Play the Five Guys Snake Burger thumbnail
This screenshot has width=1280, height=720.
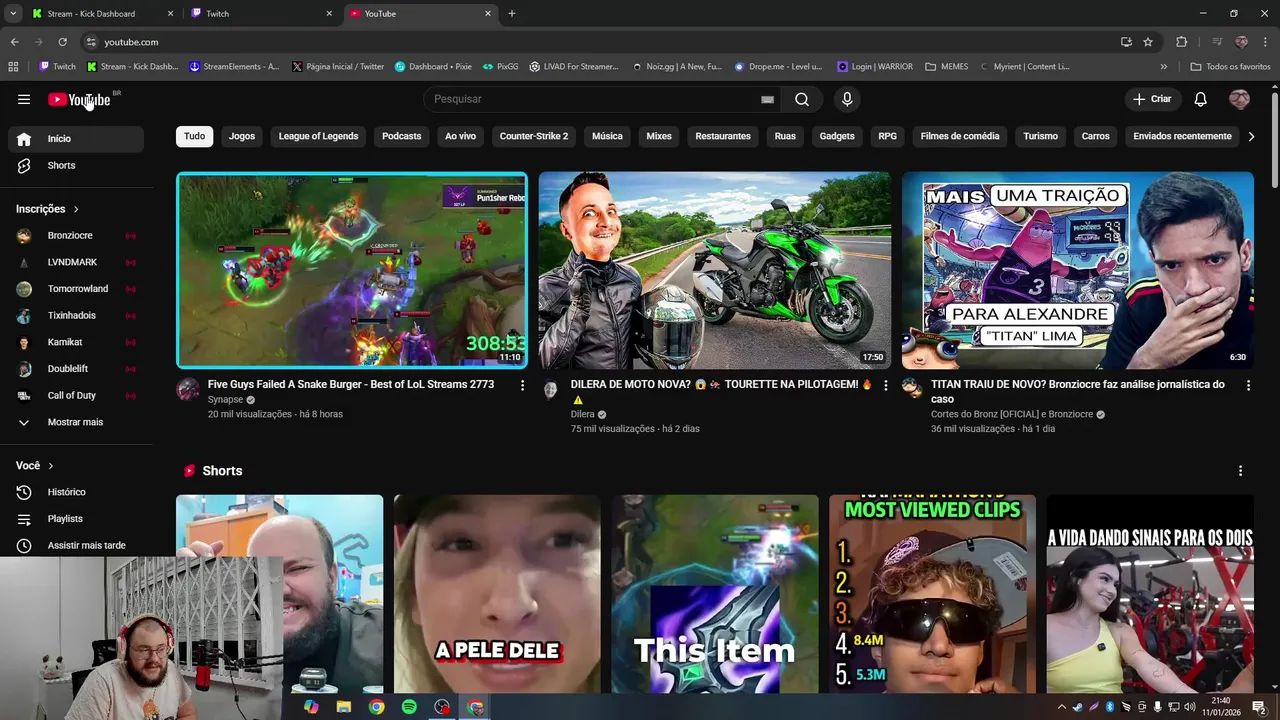pos(352,270)
